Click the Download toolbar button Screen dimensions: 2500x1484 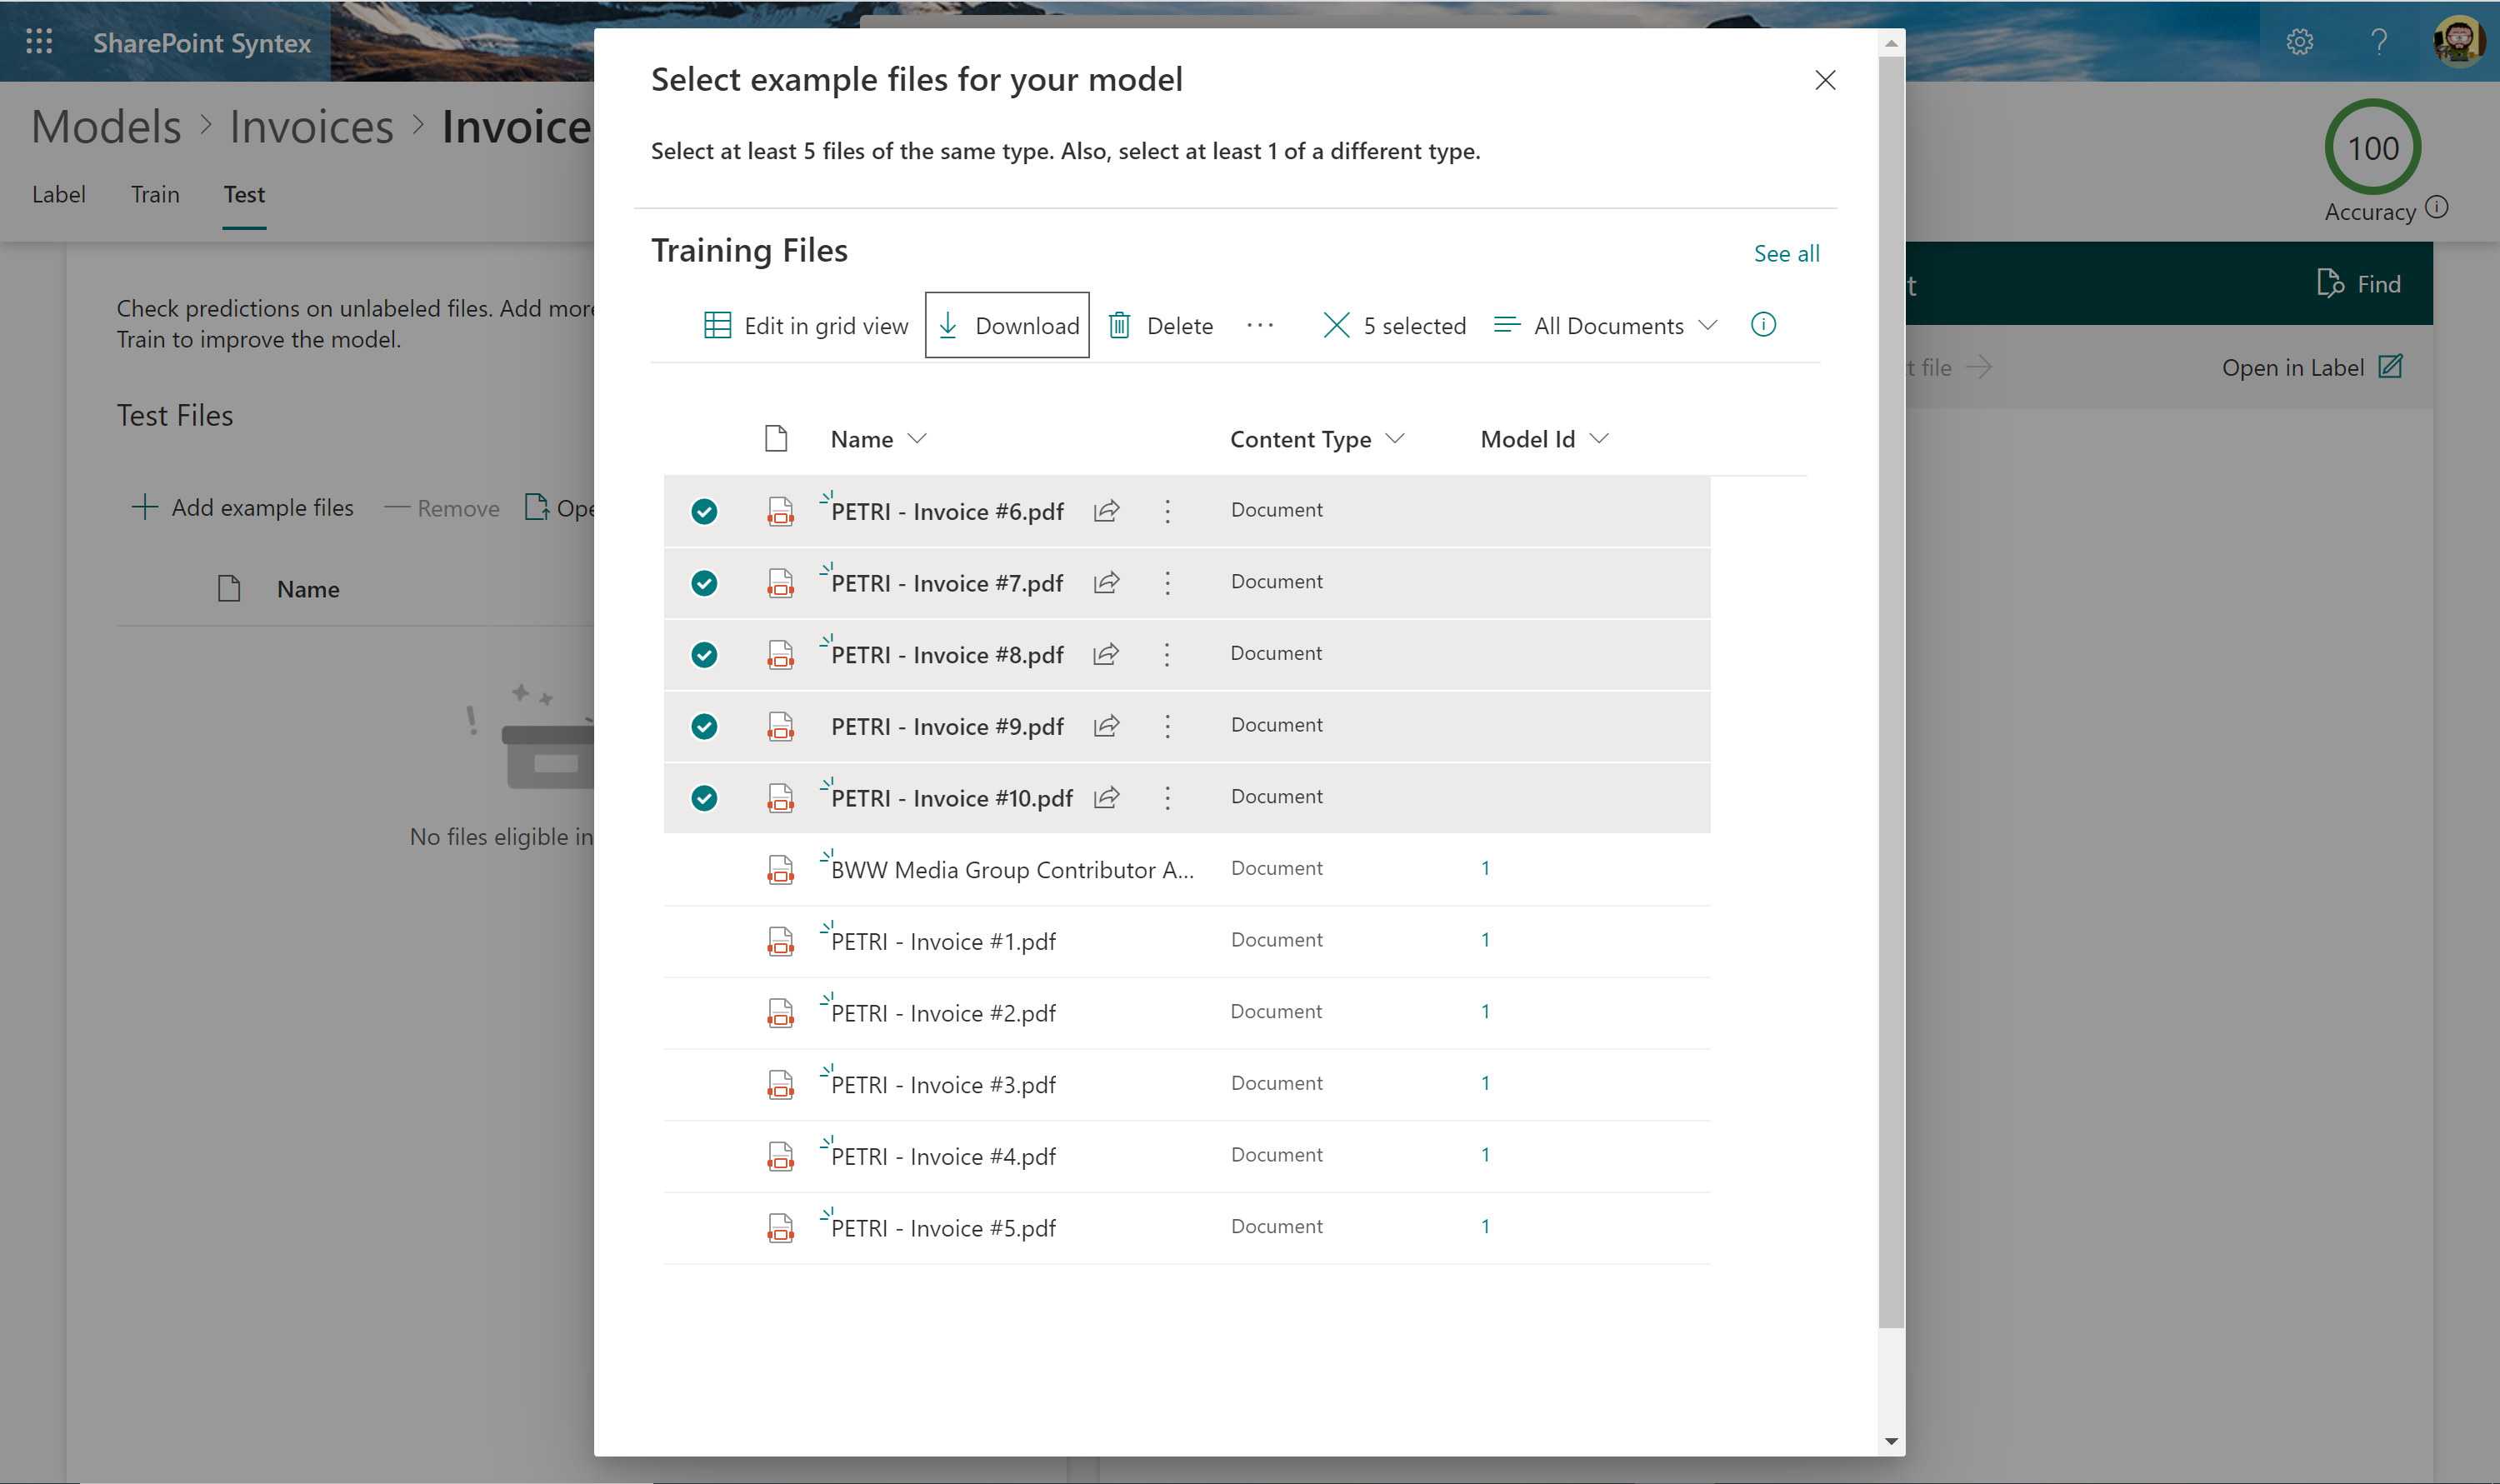[1007, 325]
